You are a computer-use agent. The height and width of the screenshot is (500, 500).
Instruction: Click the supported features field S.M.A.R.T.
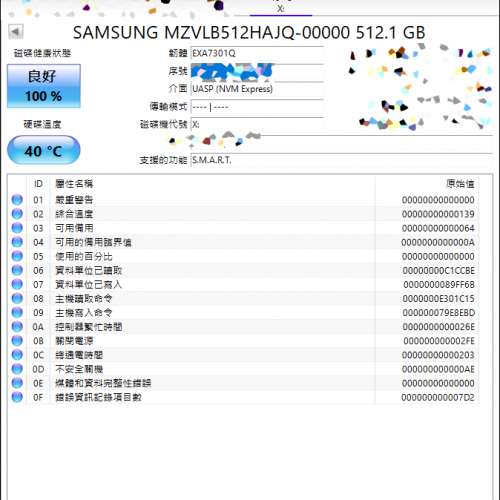(341, 160)
